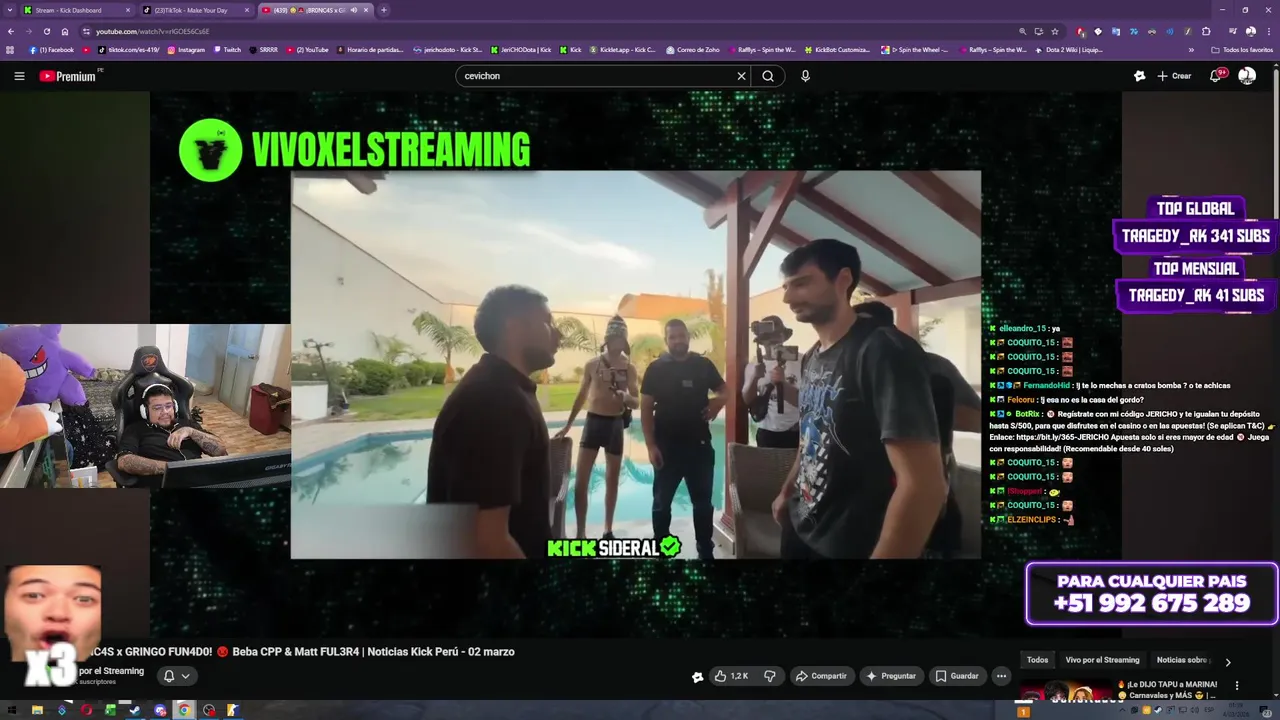The height and width of the screenshot is (720, 1280).
Task: Click the video title 'Noticias Kick Perú - 02 marzo'
Action: point(441,652)
